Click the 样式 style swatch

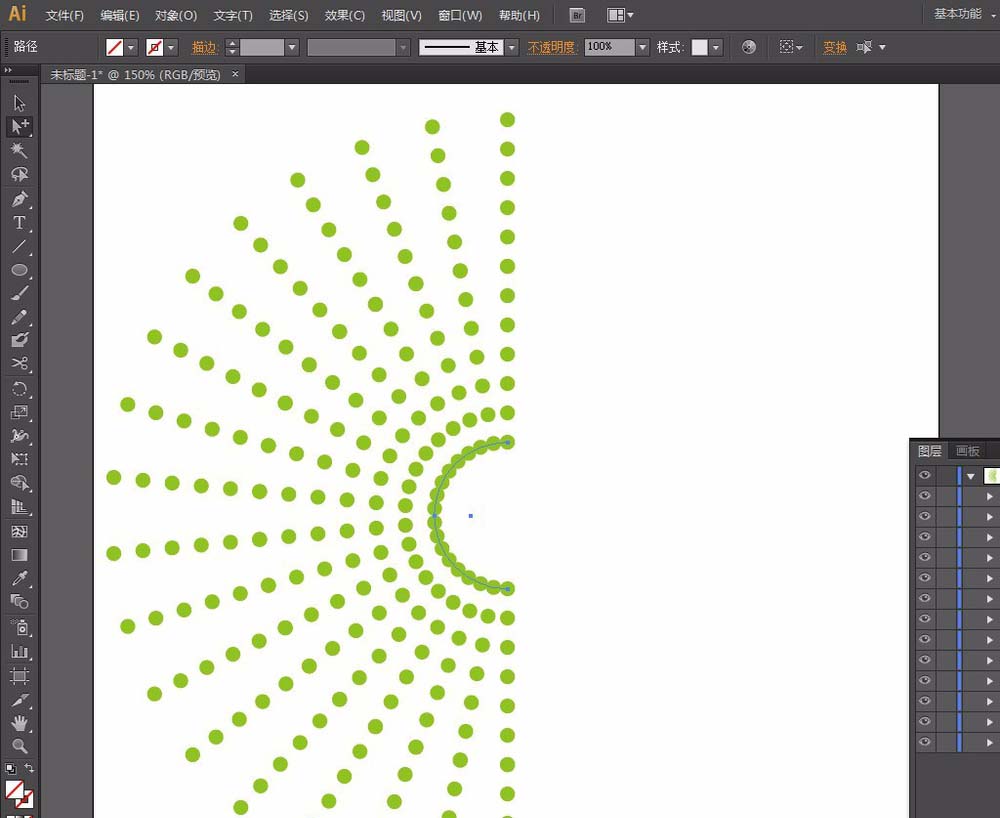tap(700, 47)
